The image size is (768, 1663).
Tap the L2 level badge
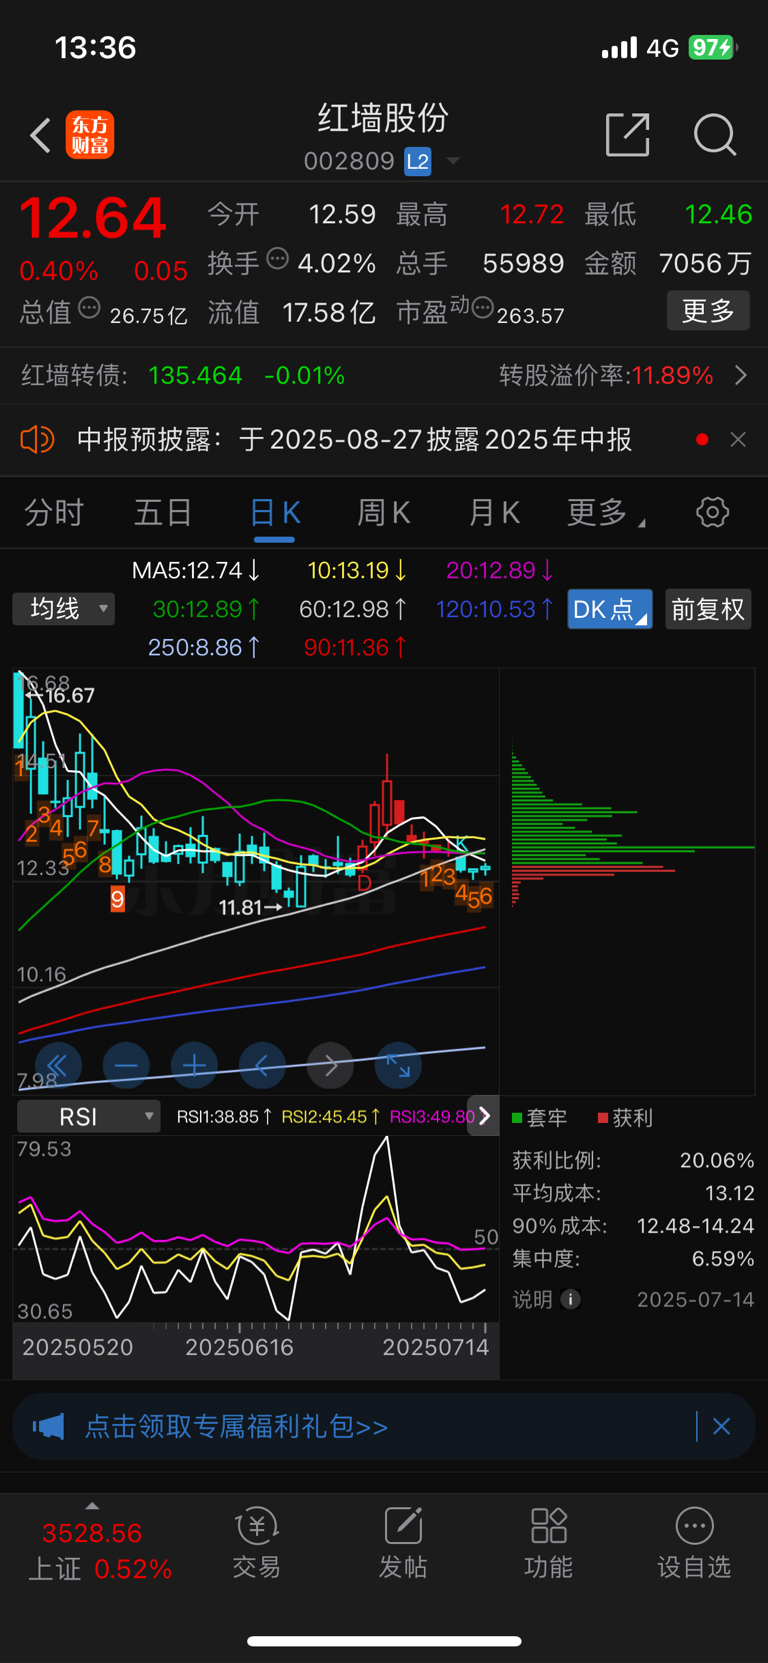[418, 161]
